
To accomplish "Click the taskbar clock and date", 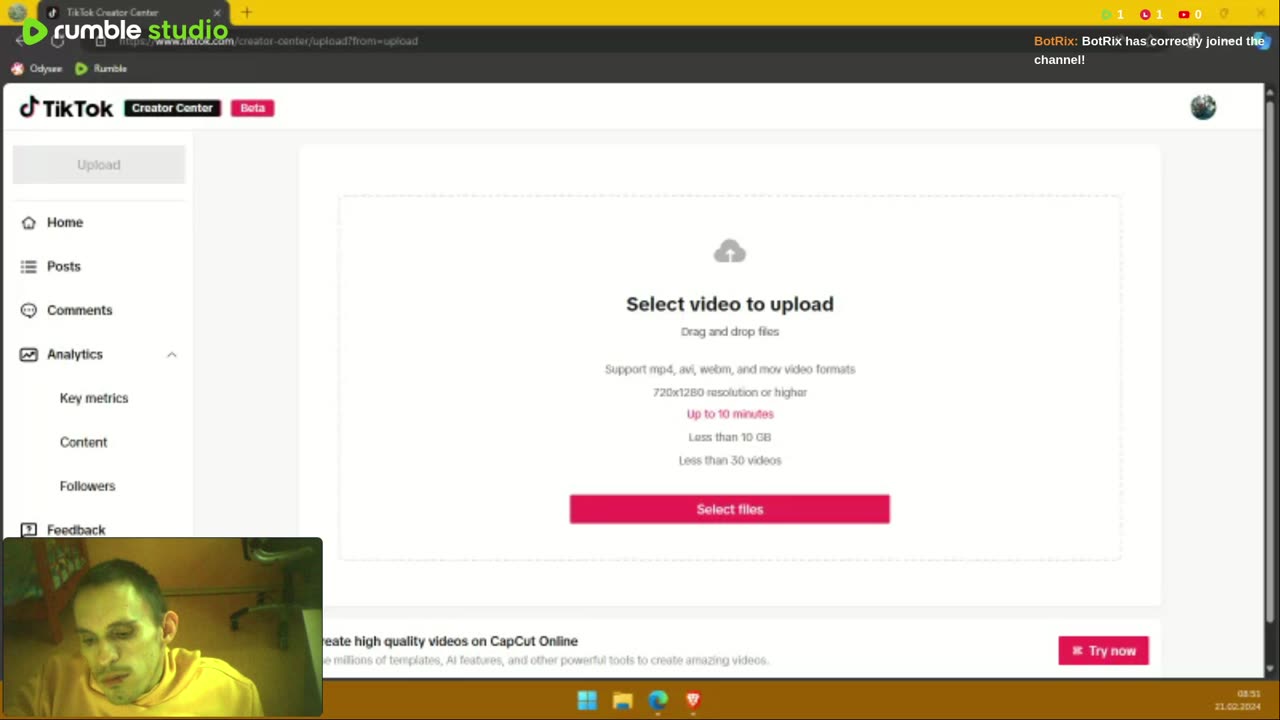I will (1238, 700).
